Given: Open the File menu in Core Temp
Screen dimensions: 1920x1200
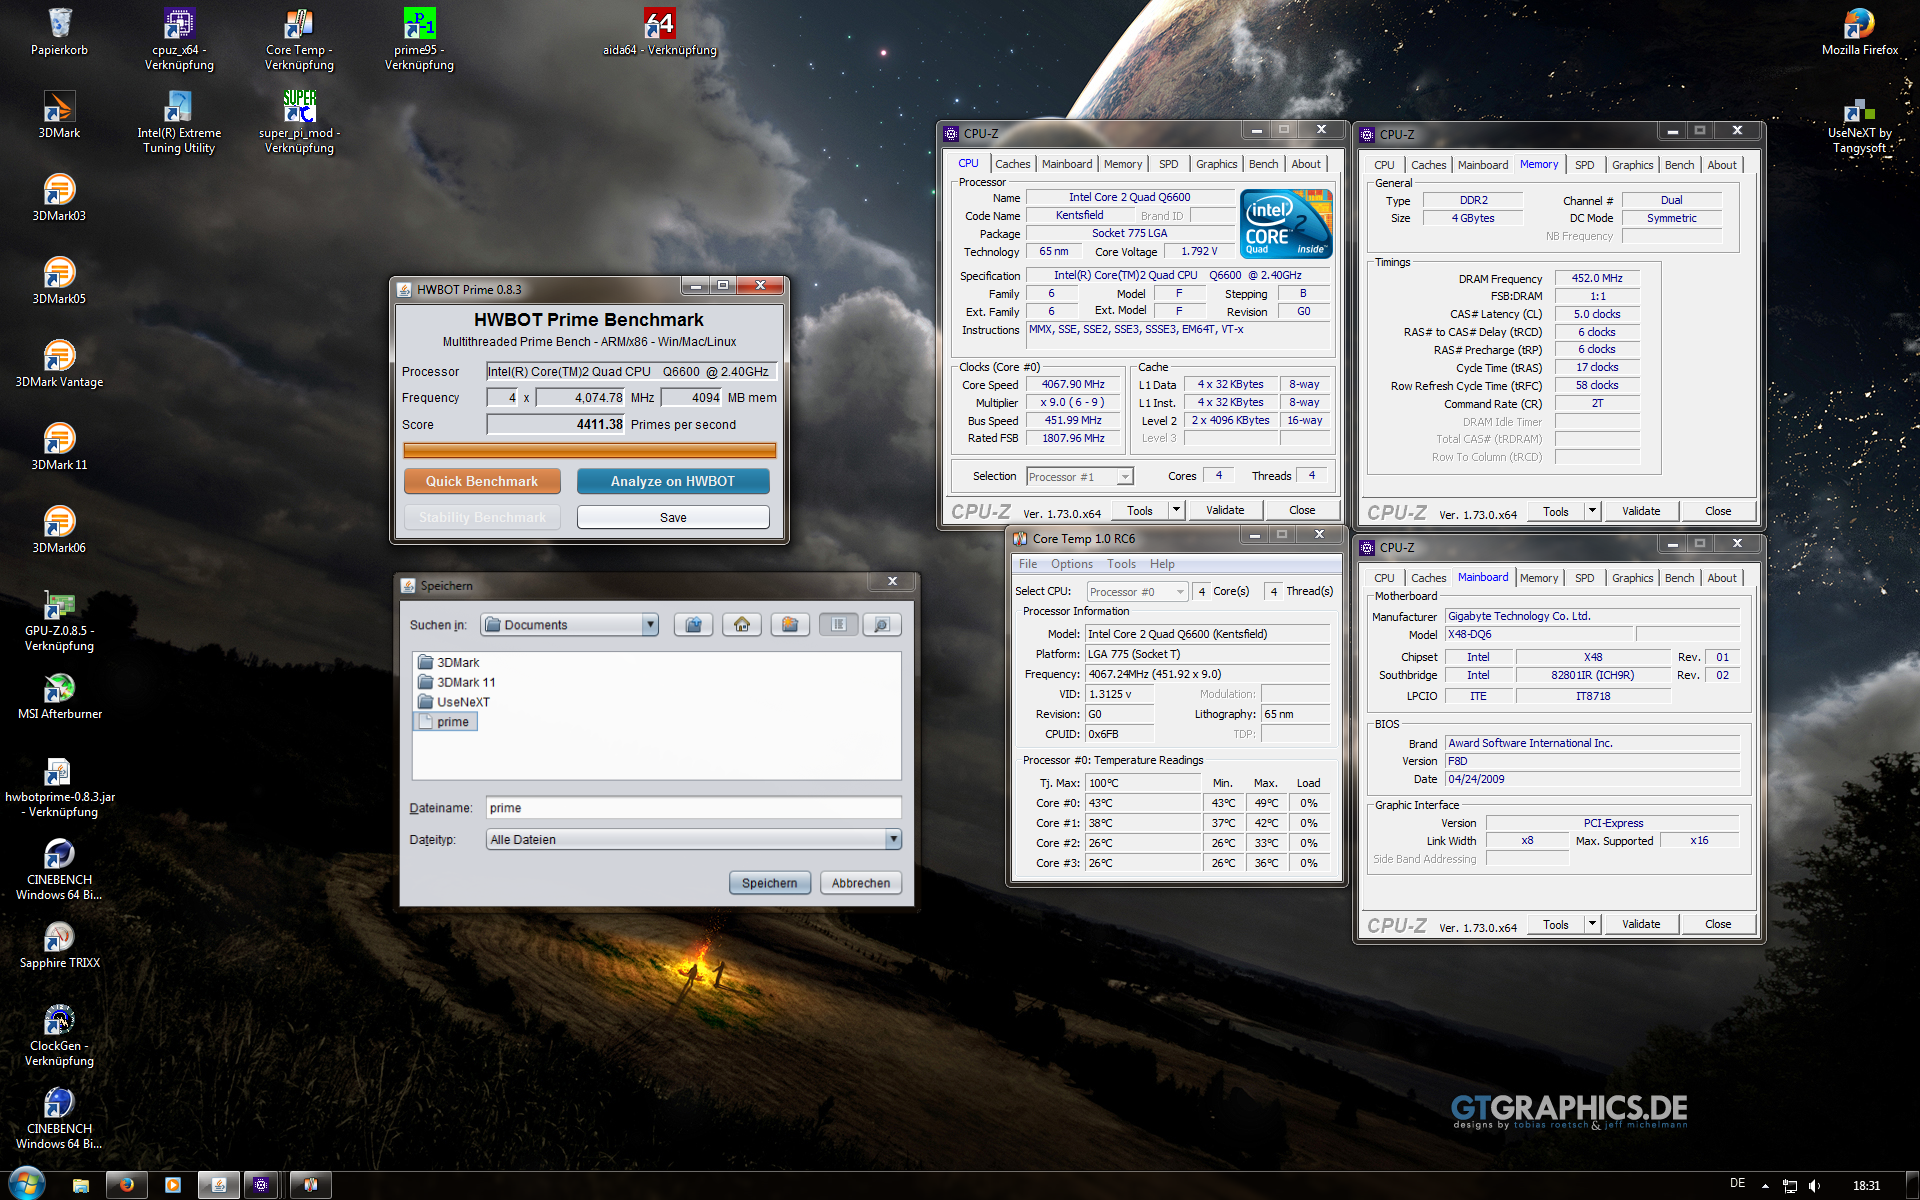Looking at the screenshot, I should [1027, 564].
